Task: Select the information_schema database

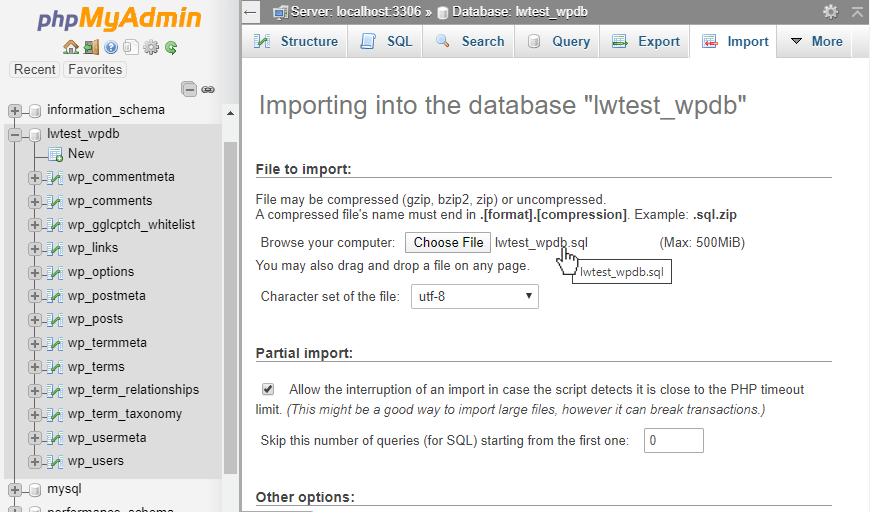Action: coord(106,110)
